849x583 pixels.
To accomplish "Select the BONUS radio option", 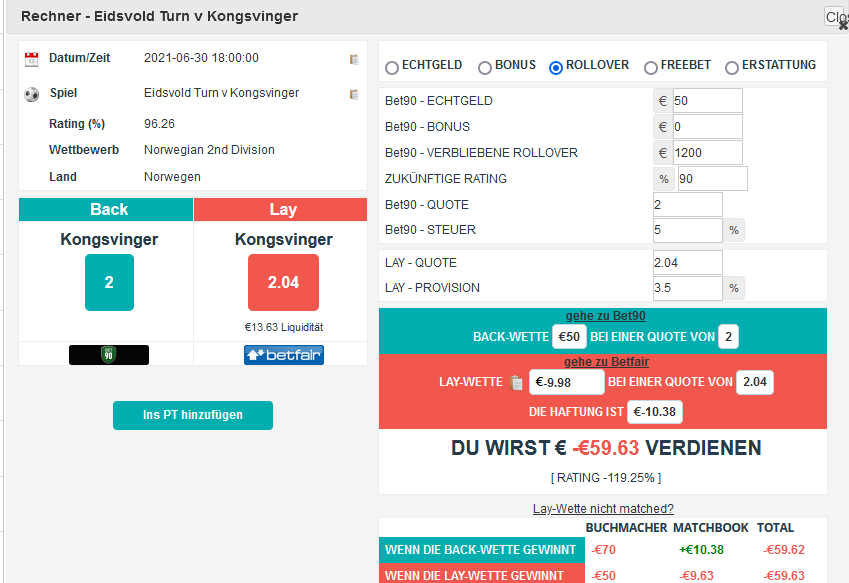I will coord(485,68).
